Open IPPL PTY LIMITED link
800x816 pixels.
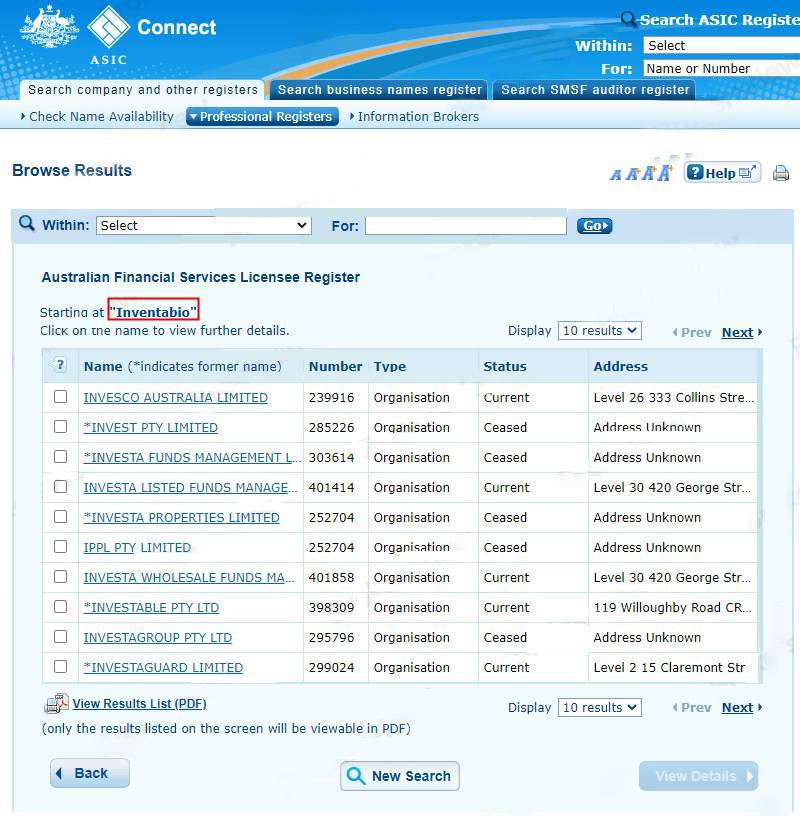click(137, 547)
